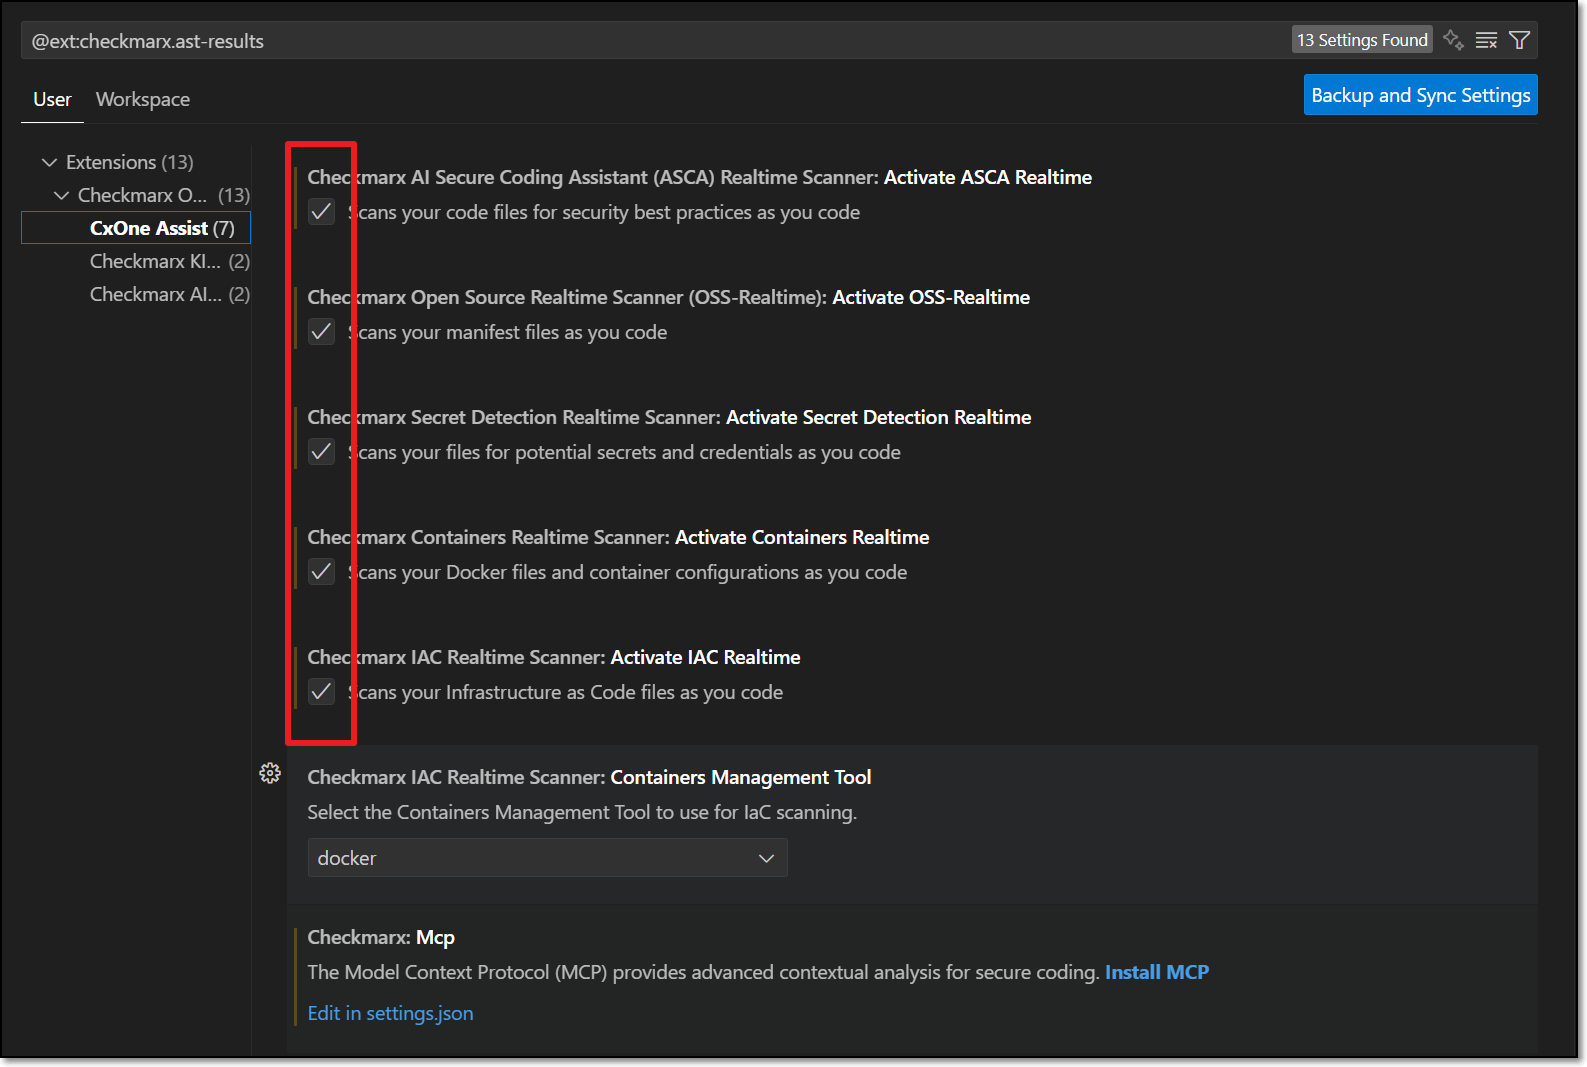This screenshot has height=1067, width=1587.
Task: Click the Containers Management Tool setting title
Action: click(x=741, y=777)
